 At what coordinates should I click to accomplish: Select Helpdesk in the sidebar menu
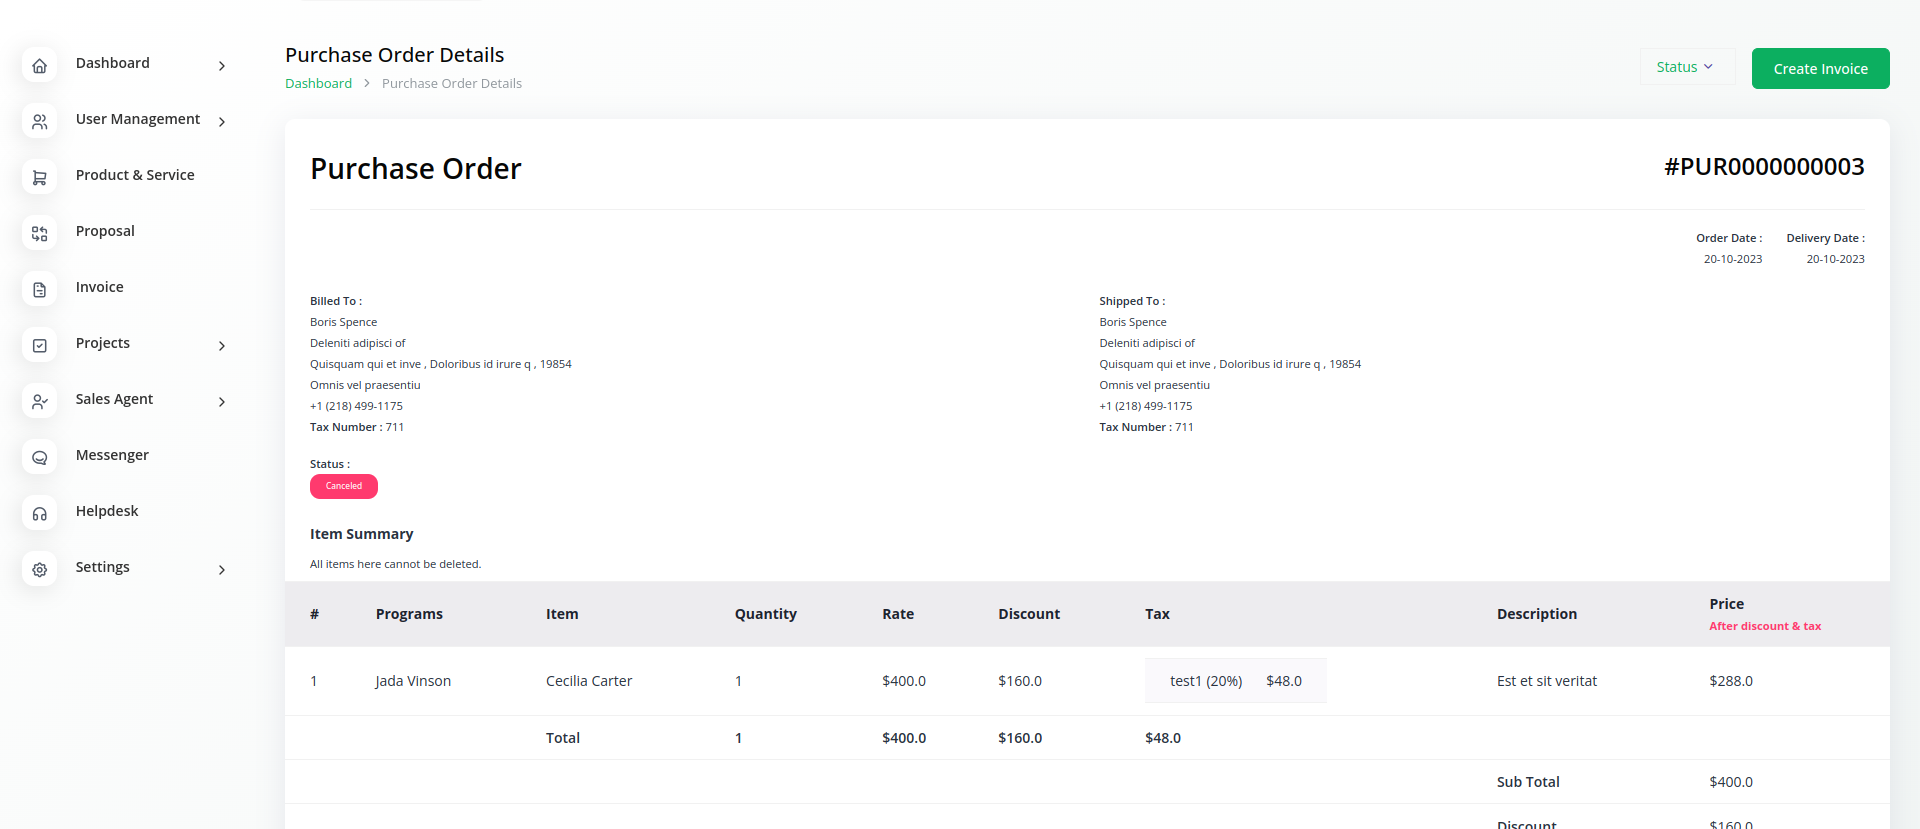click(x=107, y=511)
